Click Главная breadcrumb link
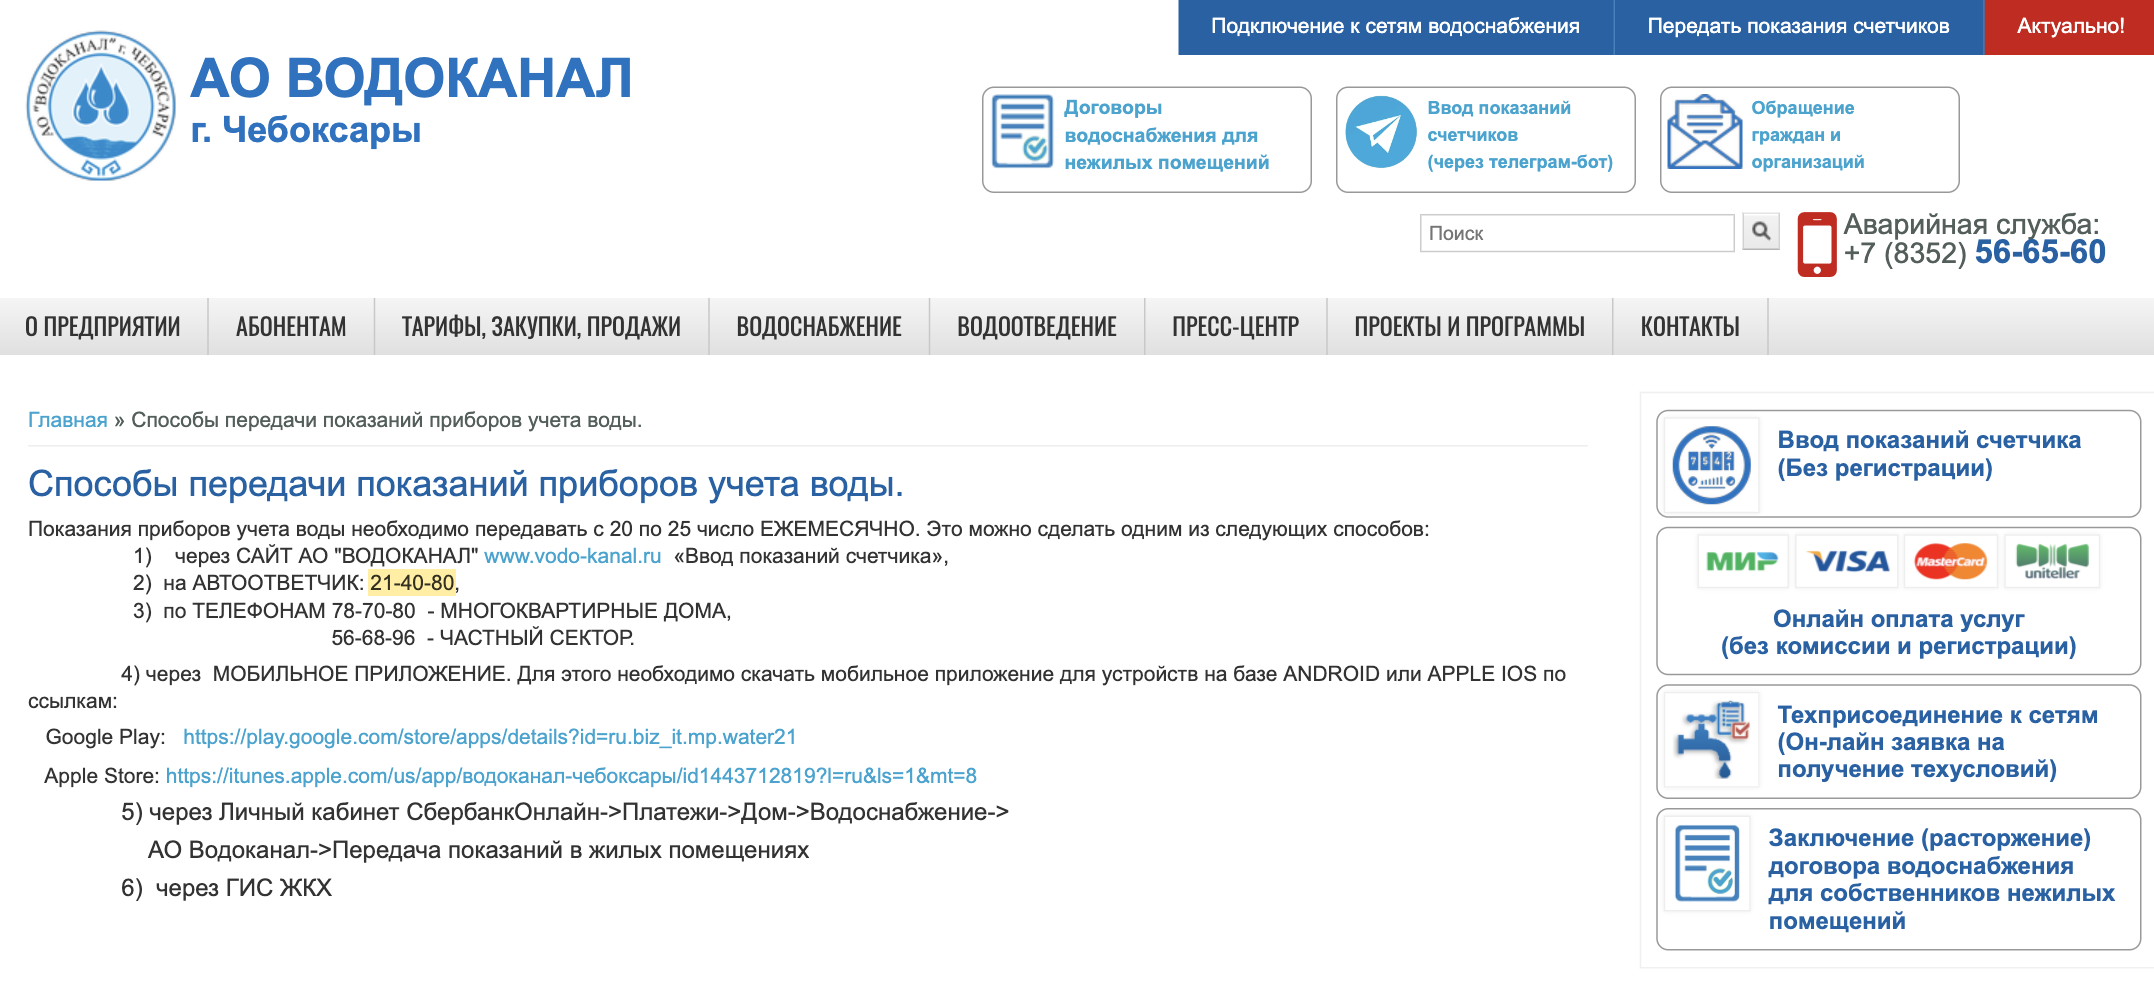 click(x=68, y=420)
